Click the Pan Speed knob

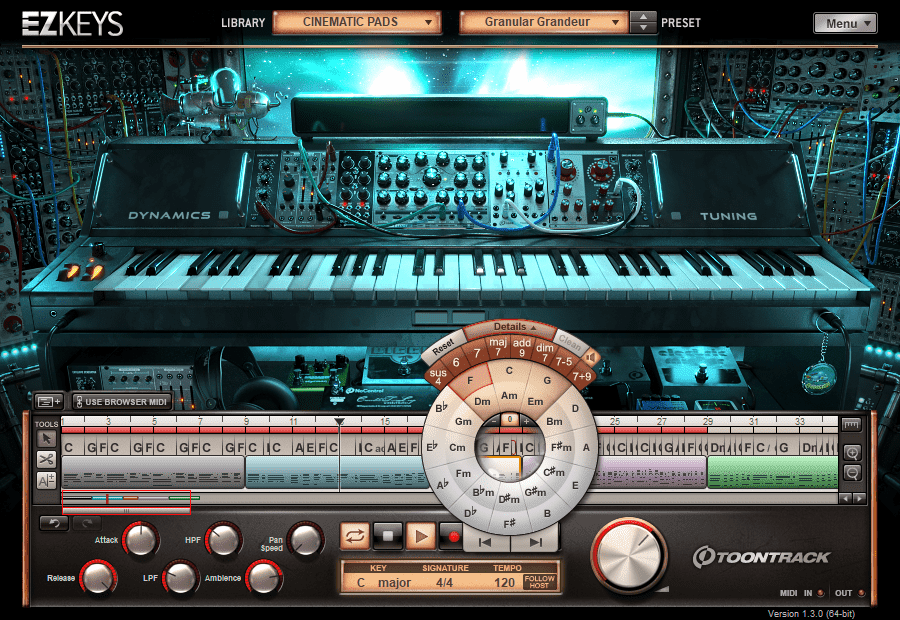pyautogui.click(x=305, y=539)
